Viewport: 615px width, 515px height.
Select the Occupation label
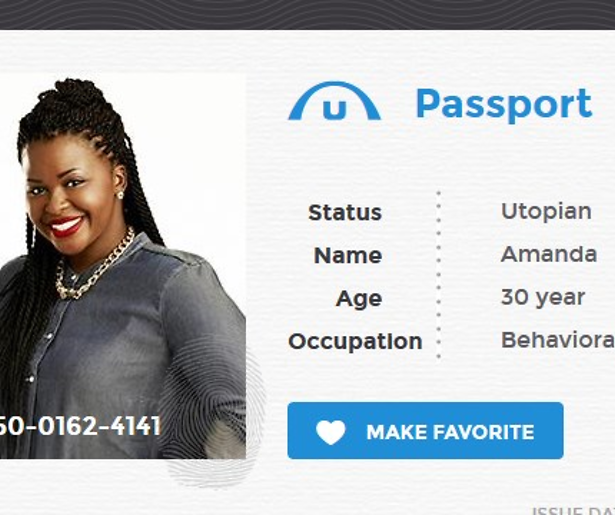click(x=355, y=341)
